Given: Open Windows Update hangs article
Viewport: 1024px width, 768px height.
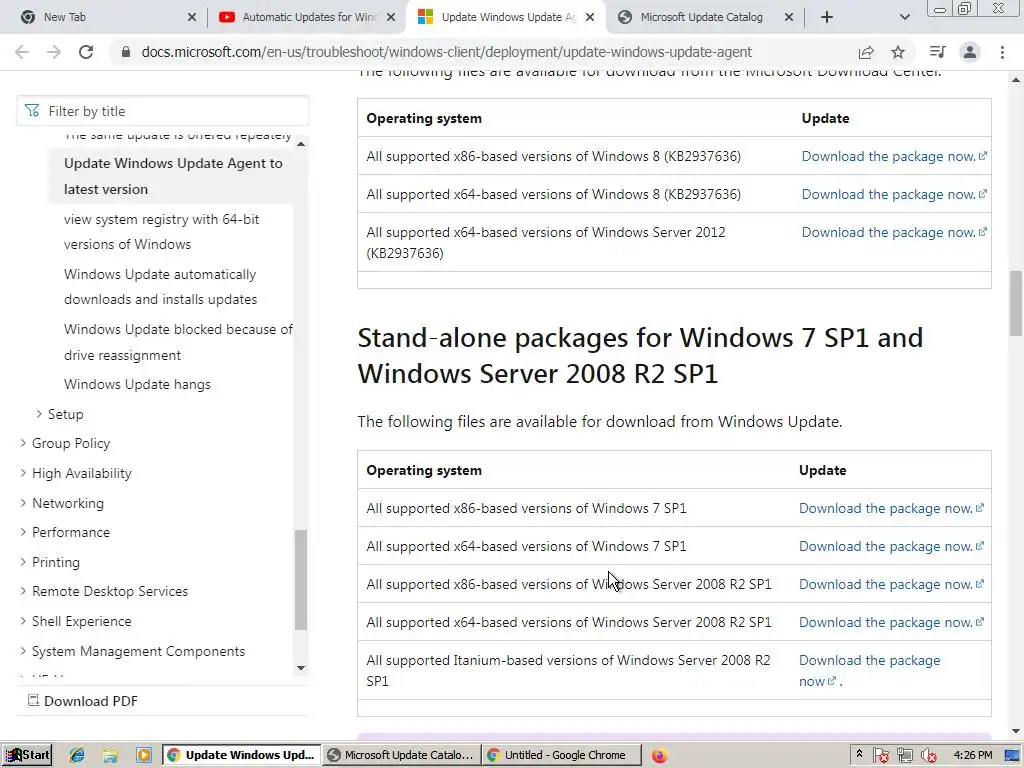Looking at the screenshot, I should coord(137,384).
